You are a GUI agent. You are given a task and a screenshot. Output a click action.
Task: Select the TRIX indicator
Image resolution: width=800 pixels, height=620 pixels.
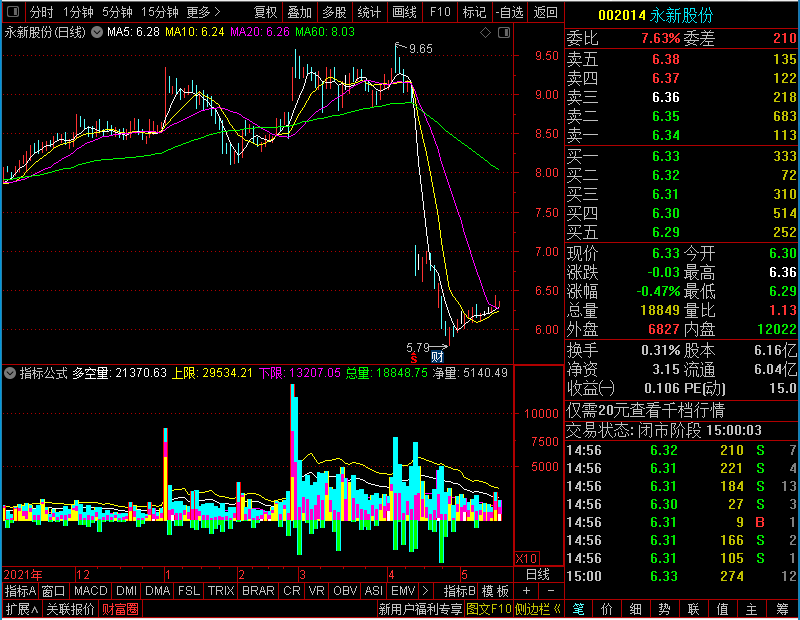[221, 591]
